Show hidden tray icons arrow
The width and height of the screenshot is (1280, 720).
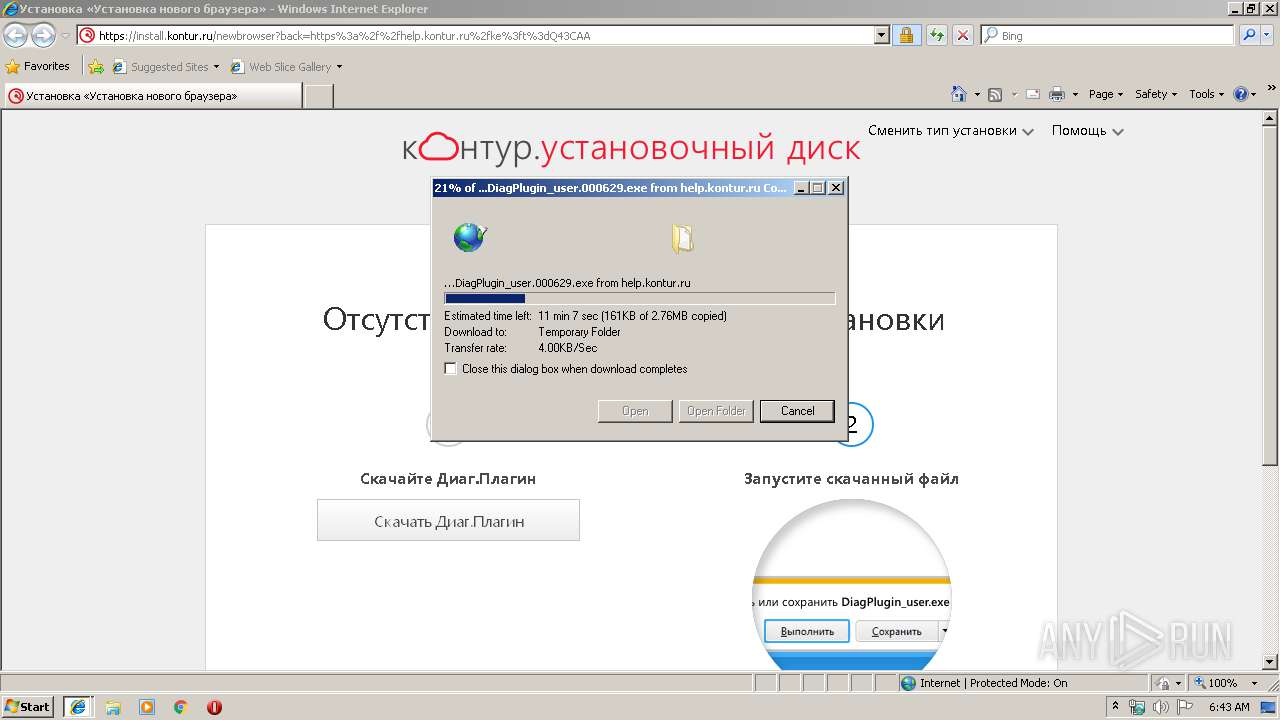point(1116,707)
